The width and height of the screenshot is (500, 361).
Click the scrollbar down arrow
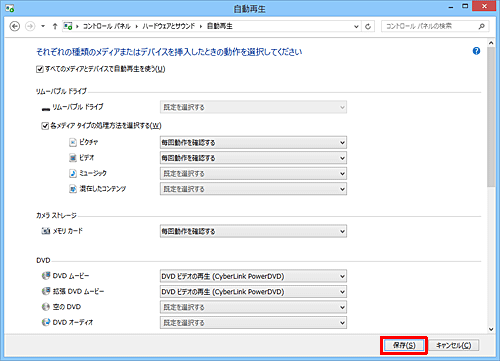point(491,329)
